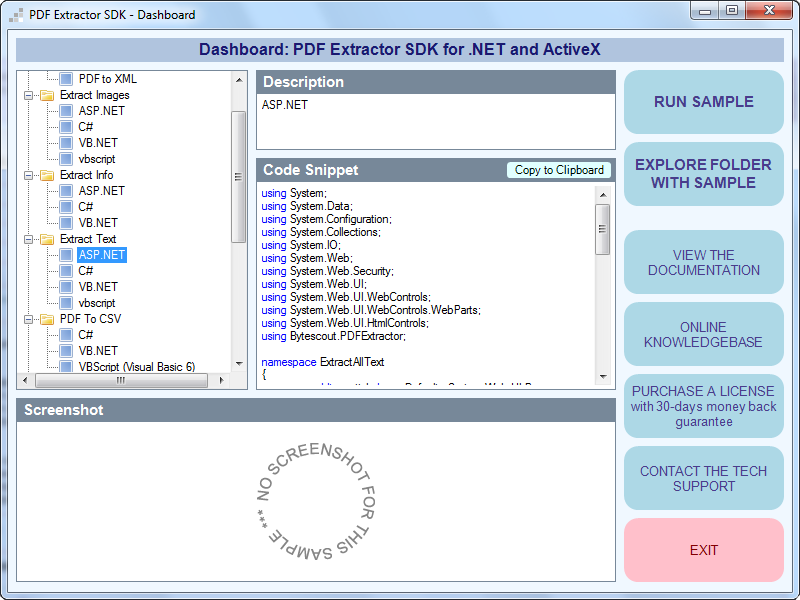This screenshot has height=600, width=800.
Task: Select the ASP.NET icon under Extract Info
Action: pos(66,191)
